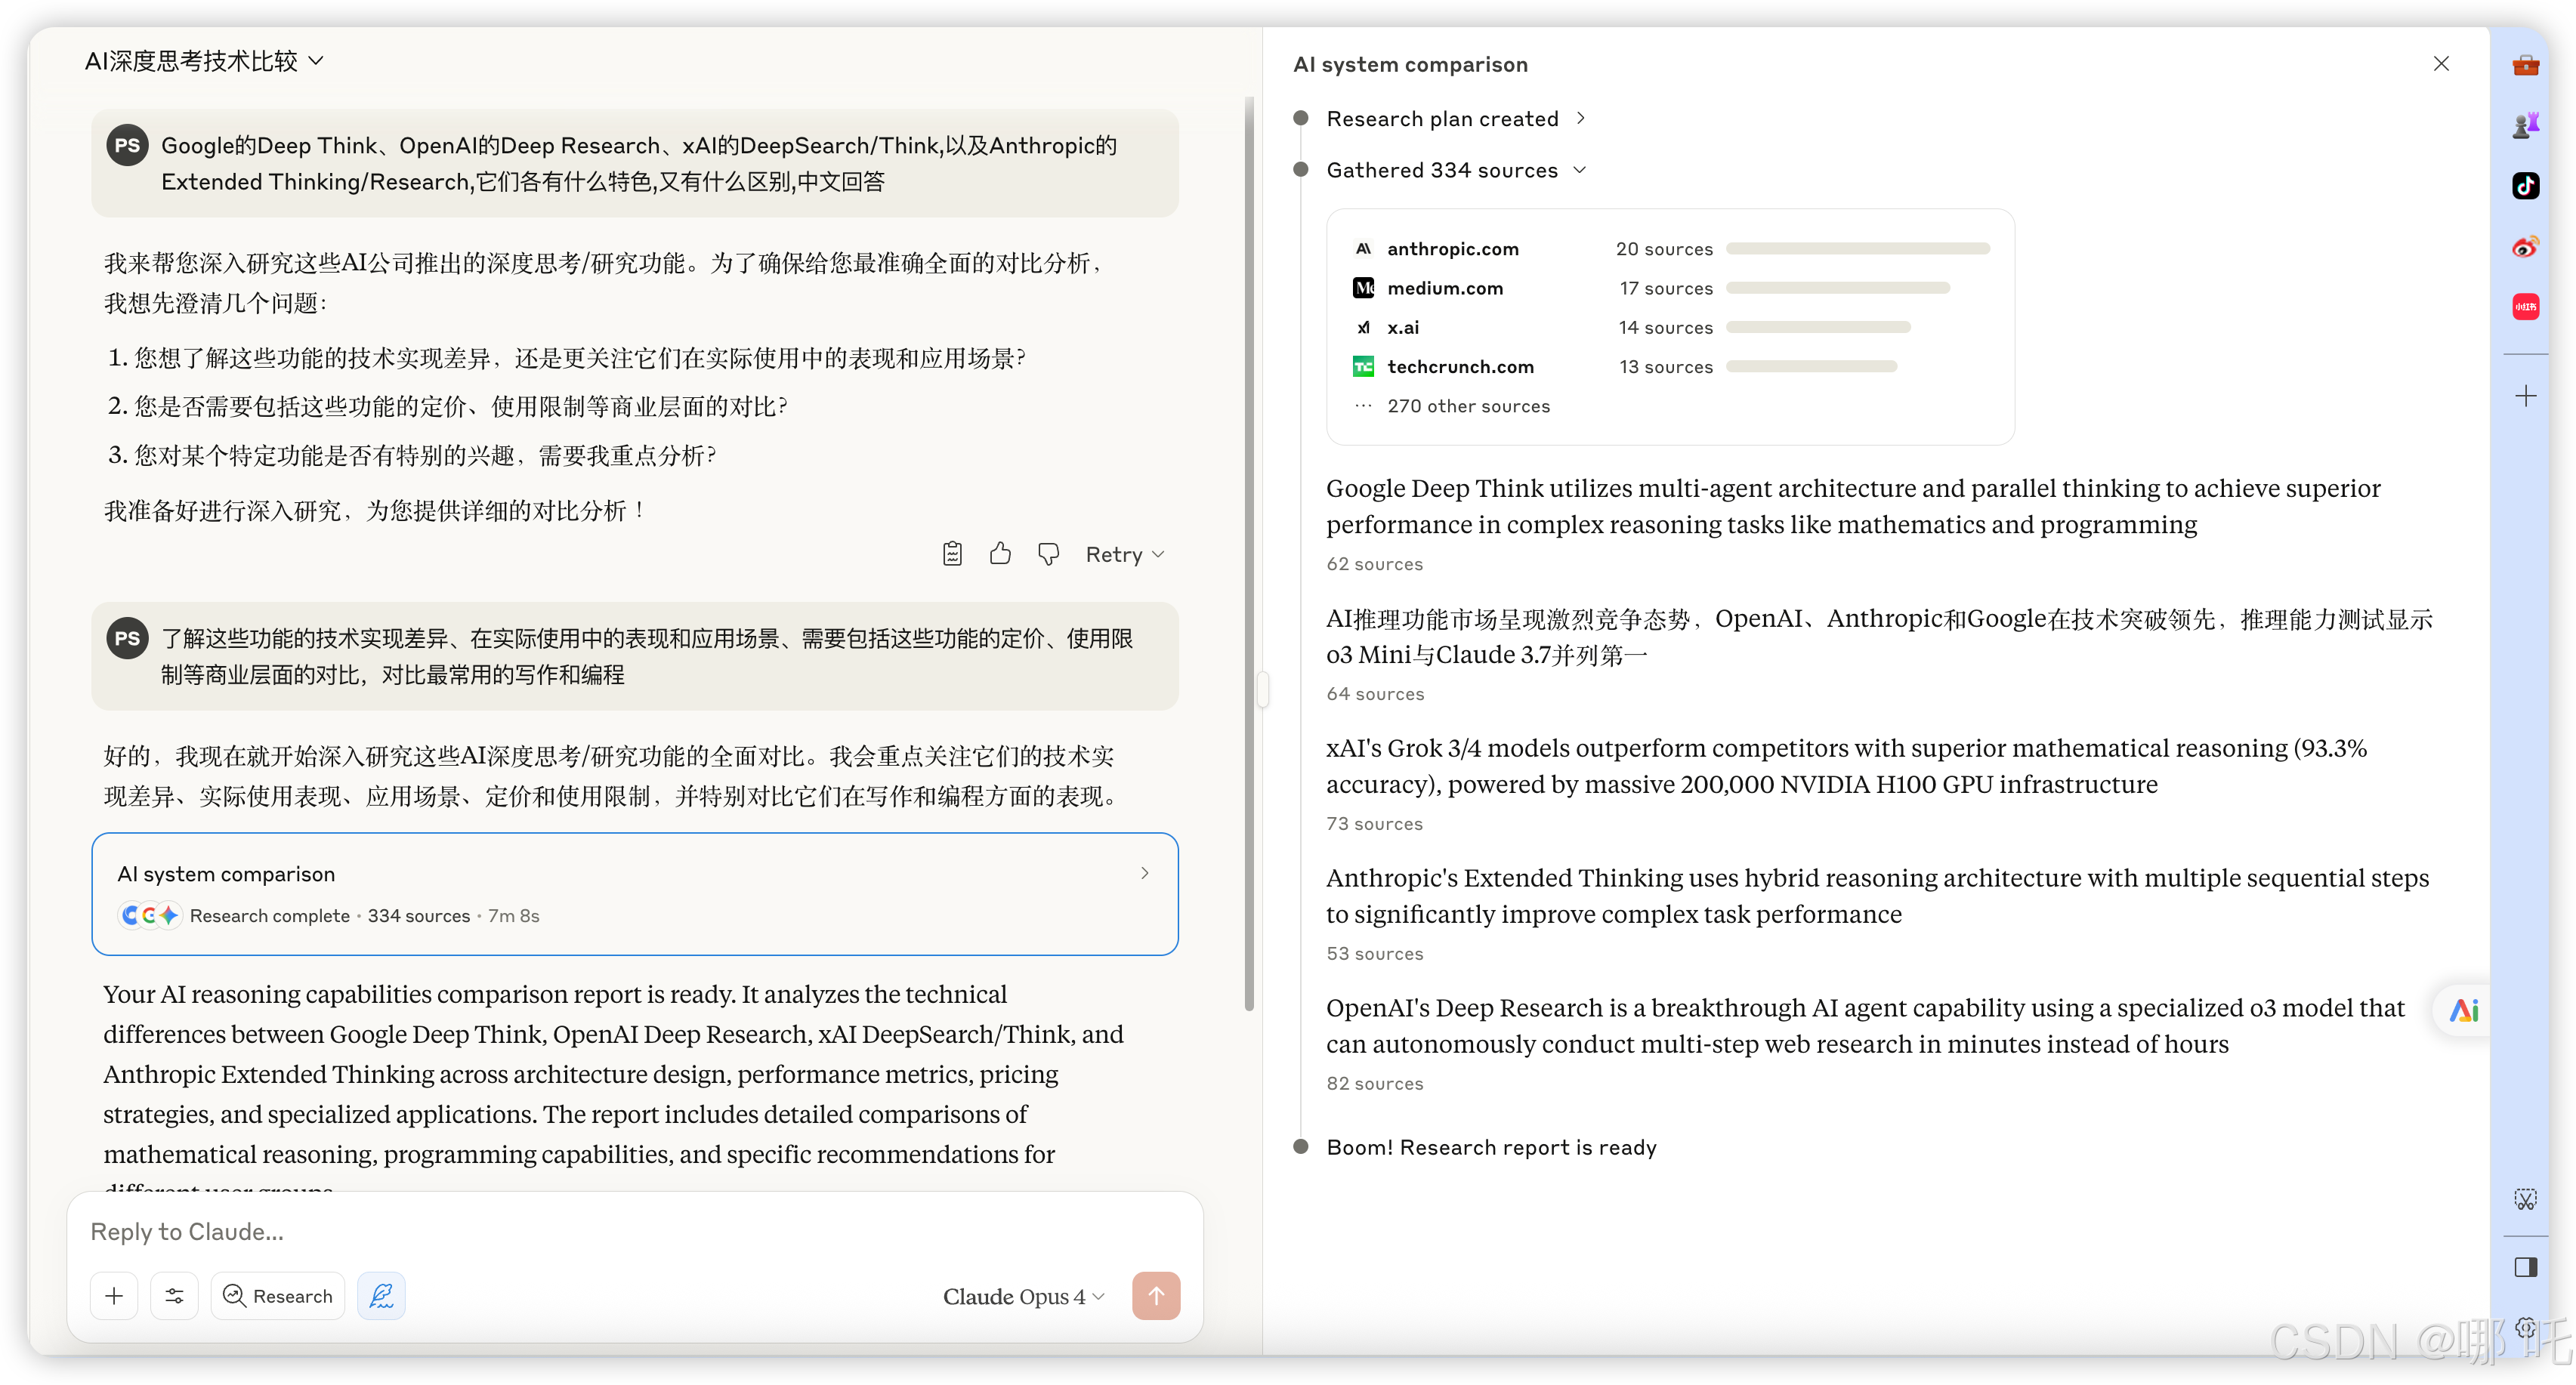Open the search and tools settings sliders button
The height and width of the screenshot is (1385, 2576).
click(x=174, y=1296)
